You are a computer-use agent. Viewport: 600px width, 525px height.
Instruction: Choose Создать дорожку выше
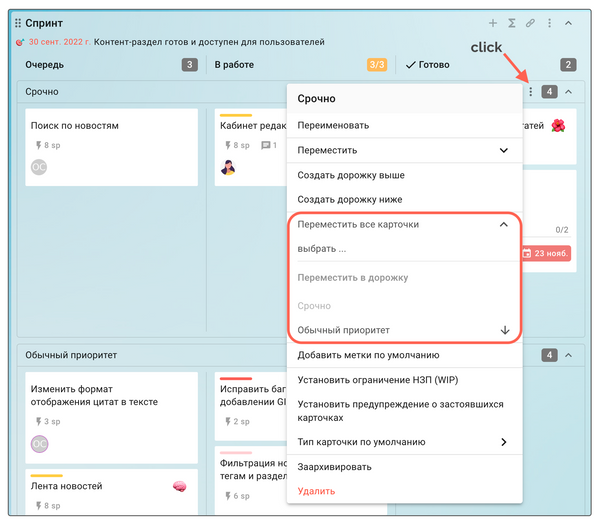404,175
